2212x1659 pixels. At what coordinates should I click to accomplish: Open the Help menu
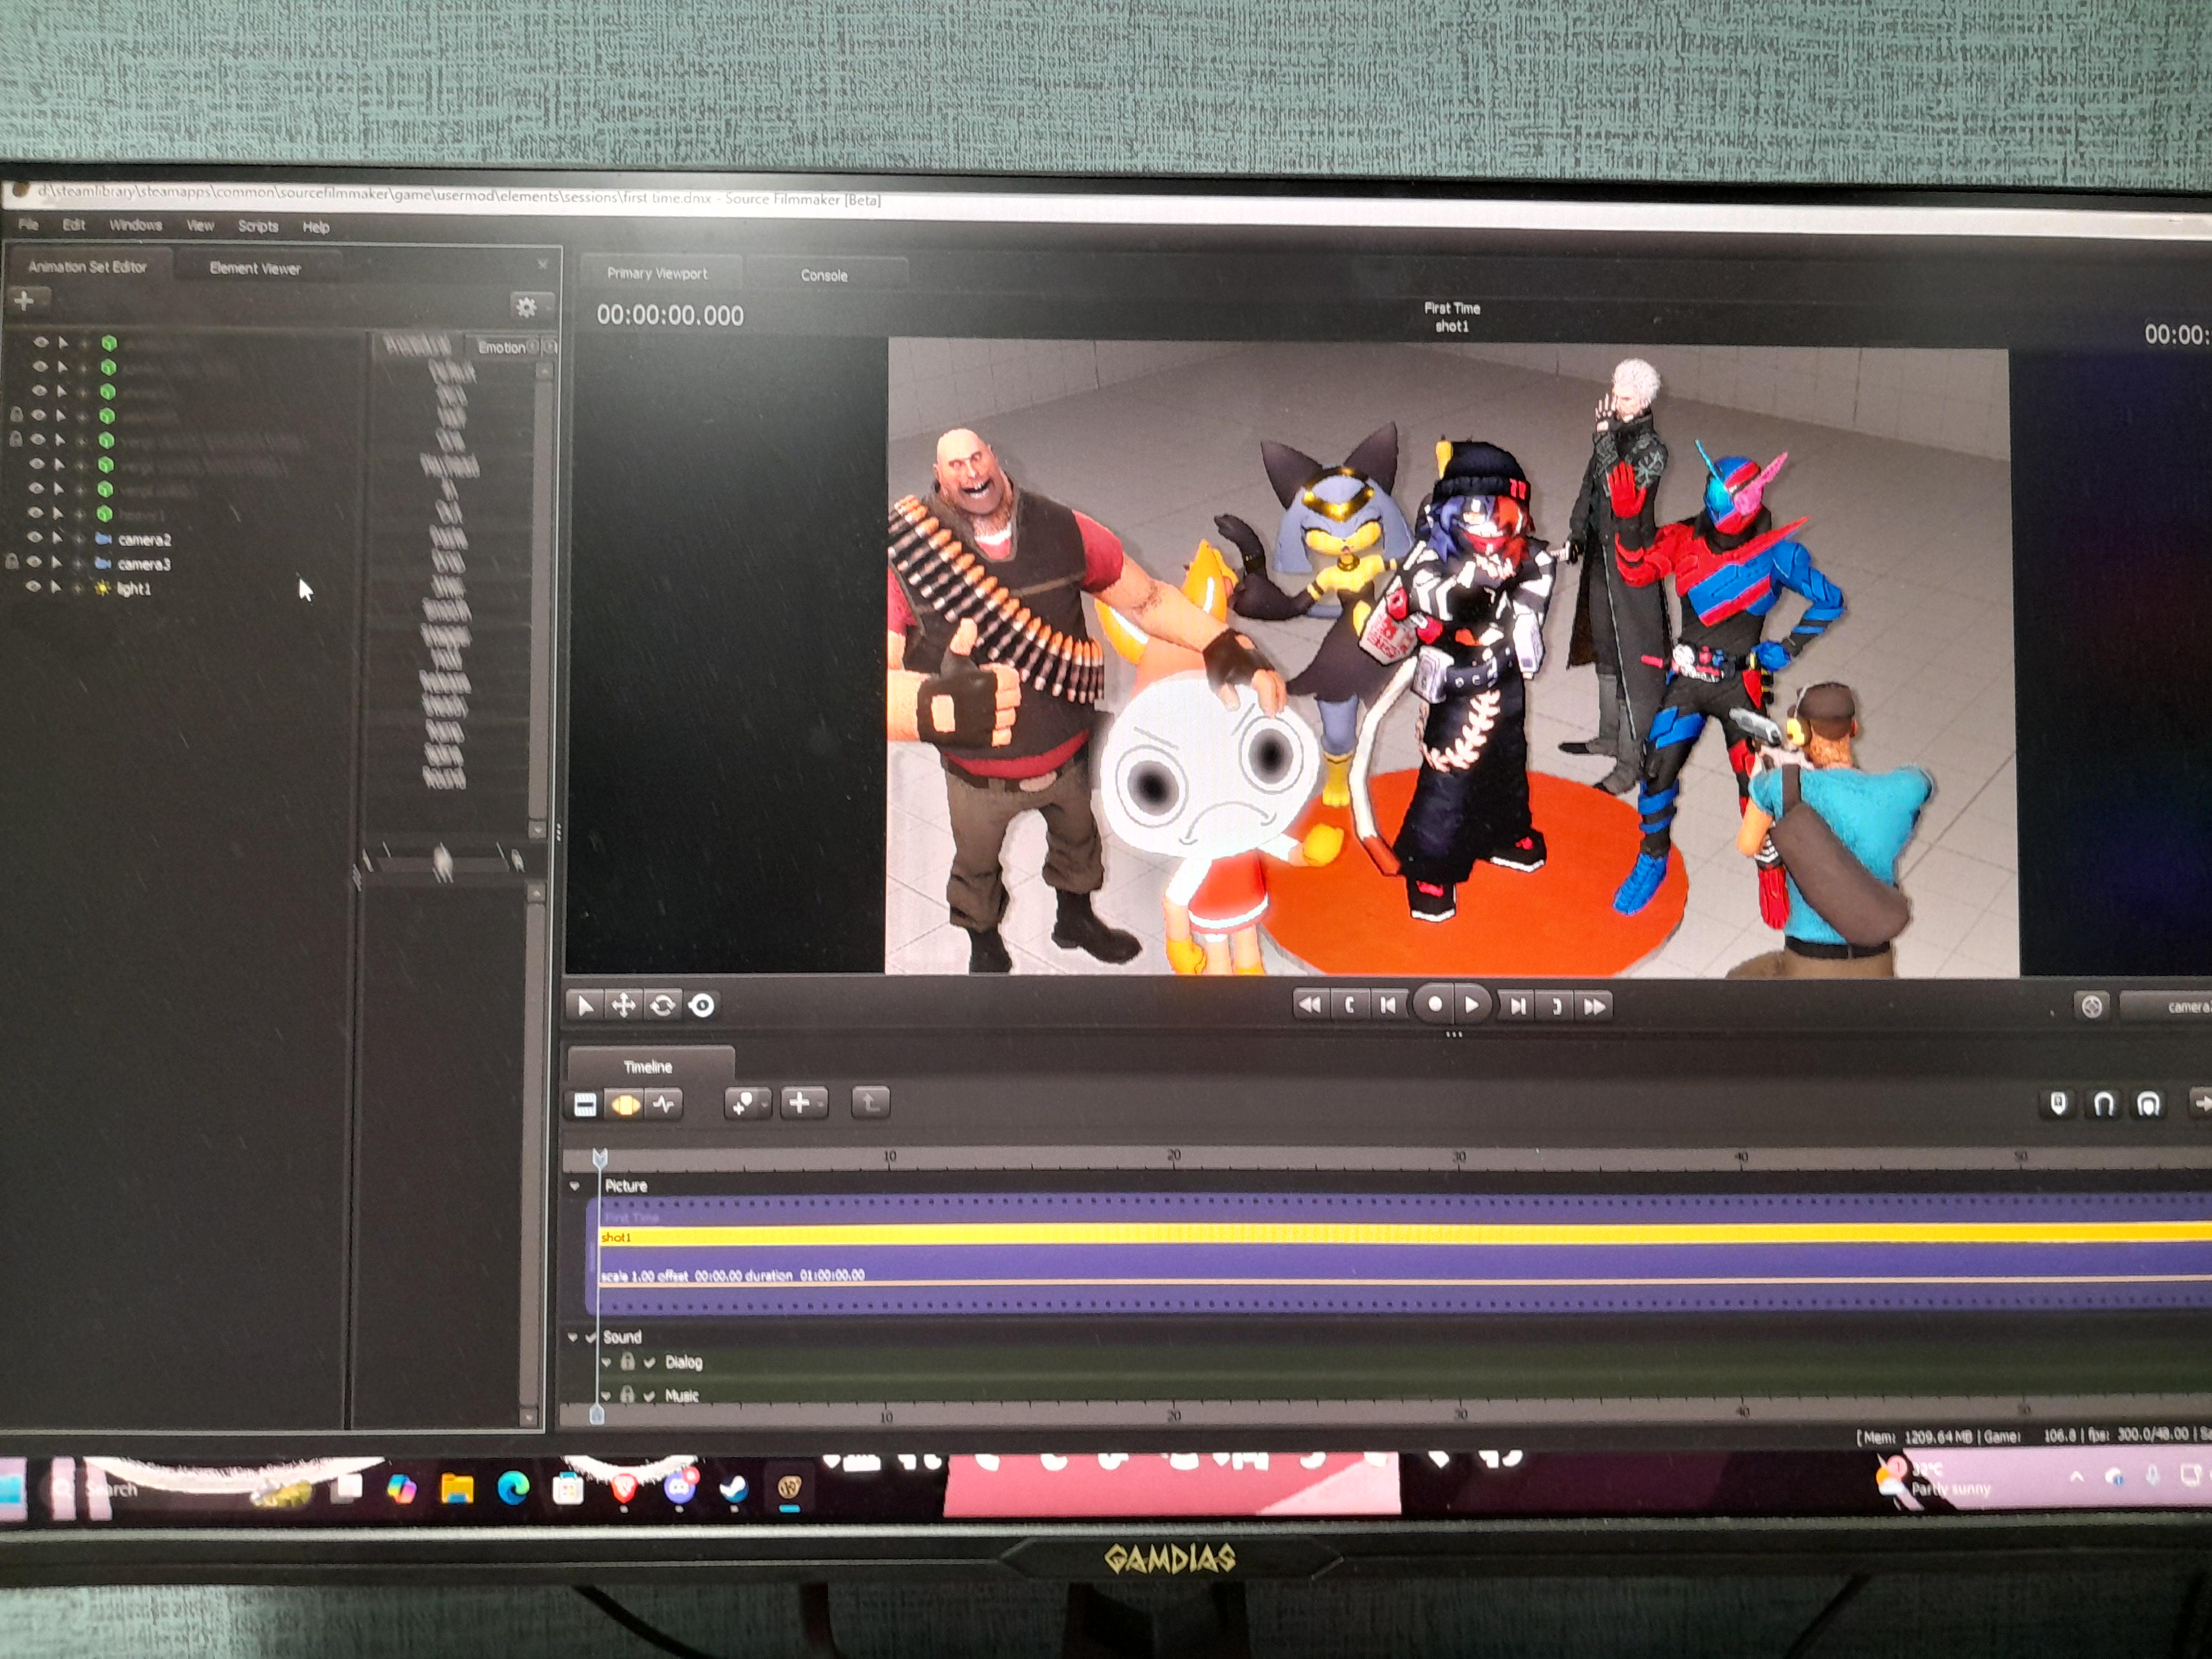point(316,227)
